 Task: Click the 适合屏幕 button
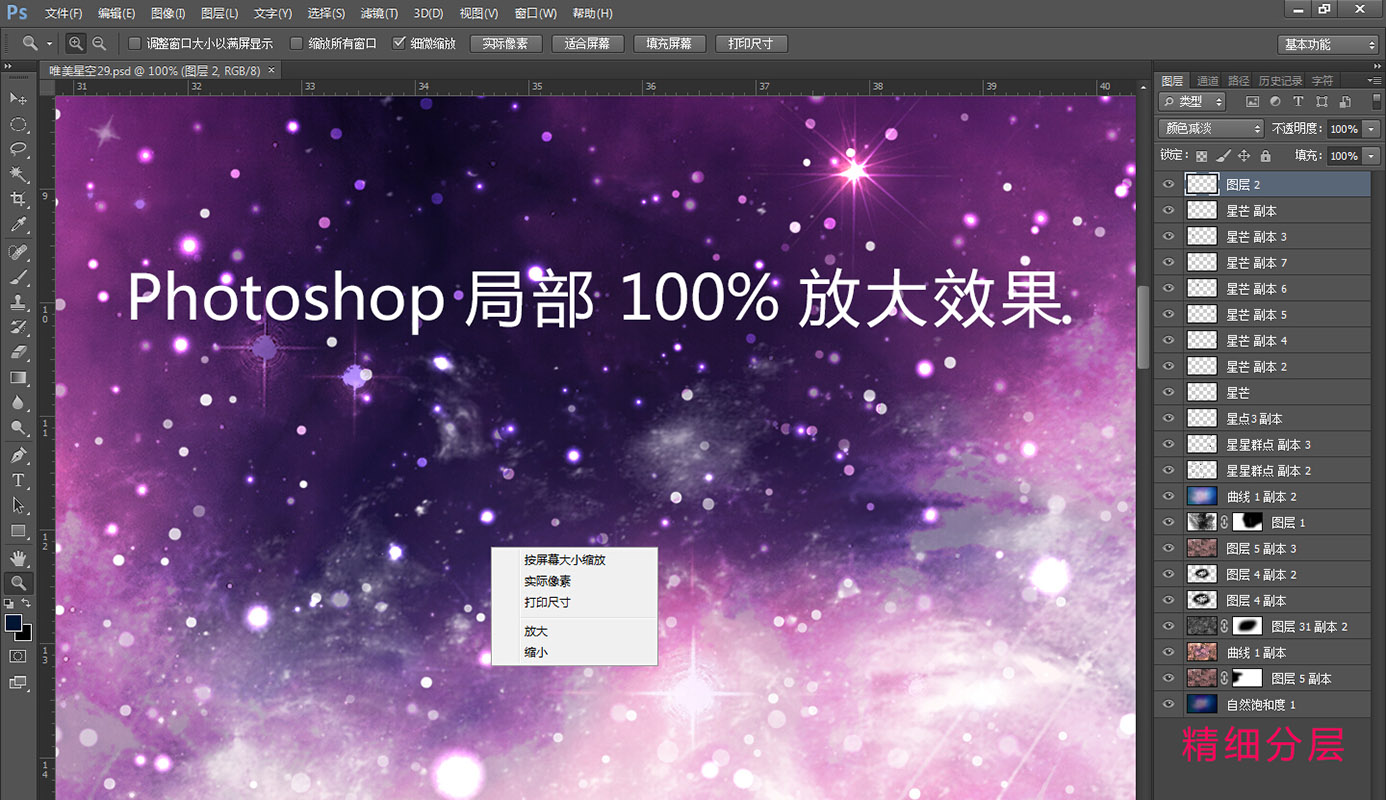tap(587, 44)
